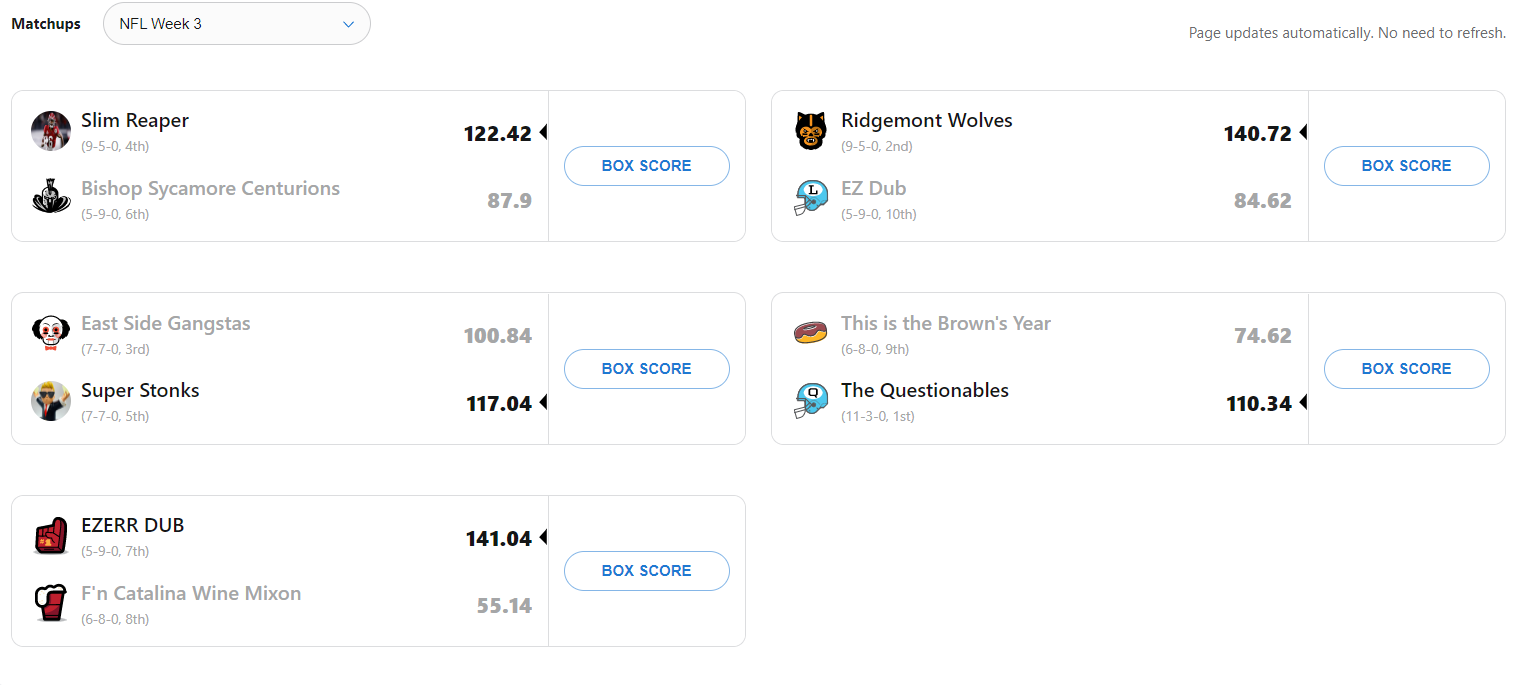Click the Slim Reaper team avatar
The height and width of the screenshot is (685, 1515).
point(51,131)
